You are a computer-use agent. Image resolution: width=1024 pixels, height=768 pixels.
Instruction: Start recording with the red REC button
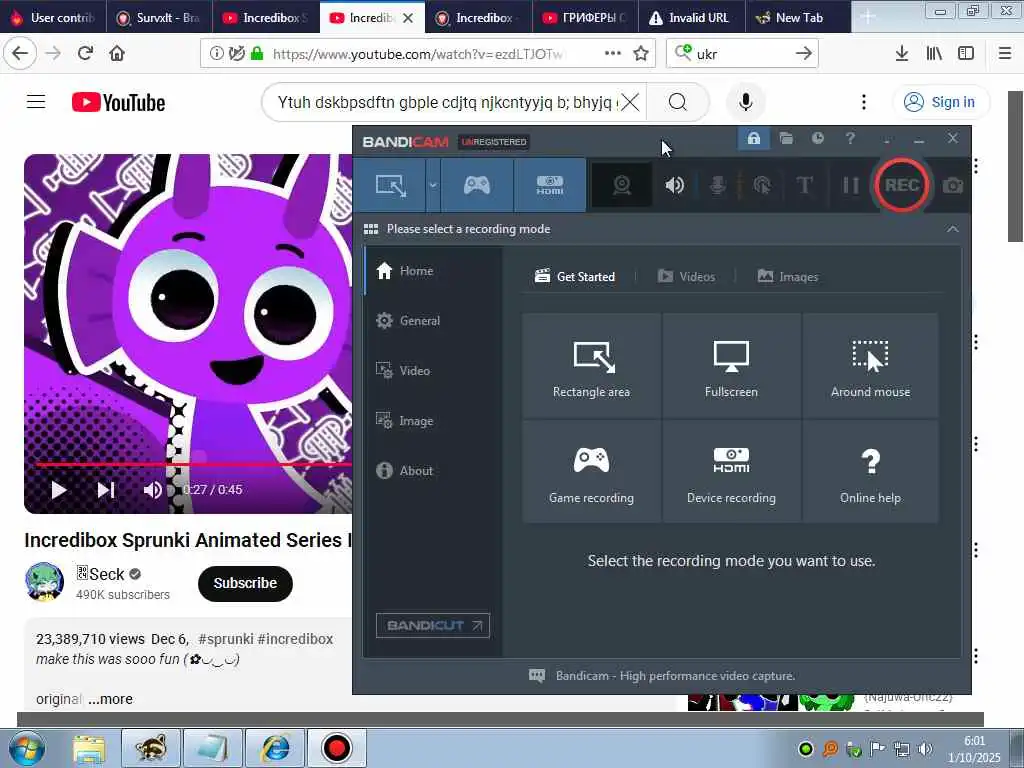tap(902, 185)
